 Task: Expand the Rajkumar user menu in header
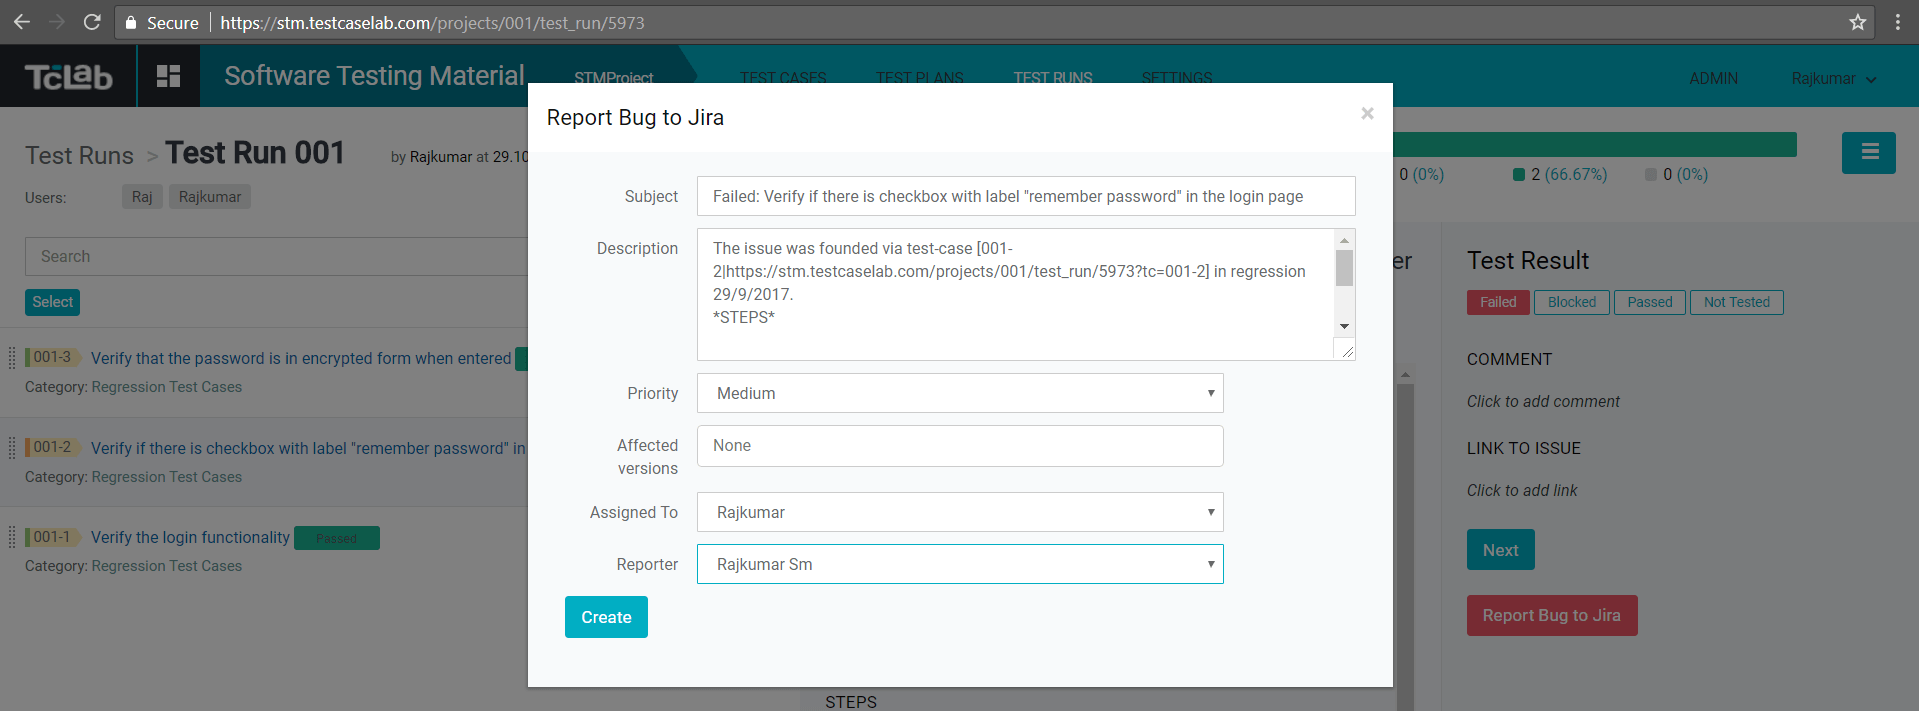1833,78
